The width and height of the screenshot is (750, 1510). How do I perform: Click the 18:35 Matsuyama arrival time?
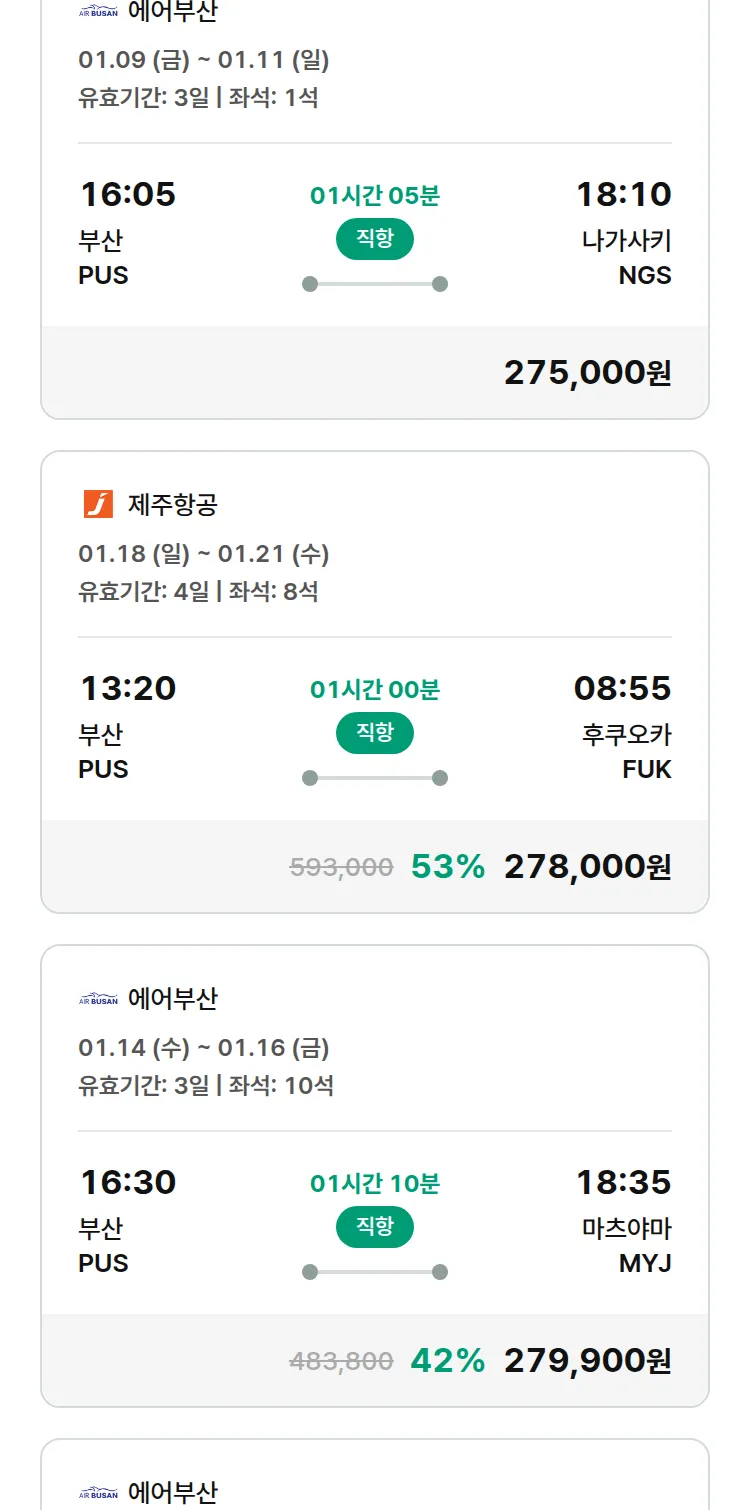point(623,1182)
